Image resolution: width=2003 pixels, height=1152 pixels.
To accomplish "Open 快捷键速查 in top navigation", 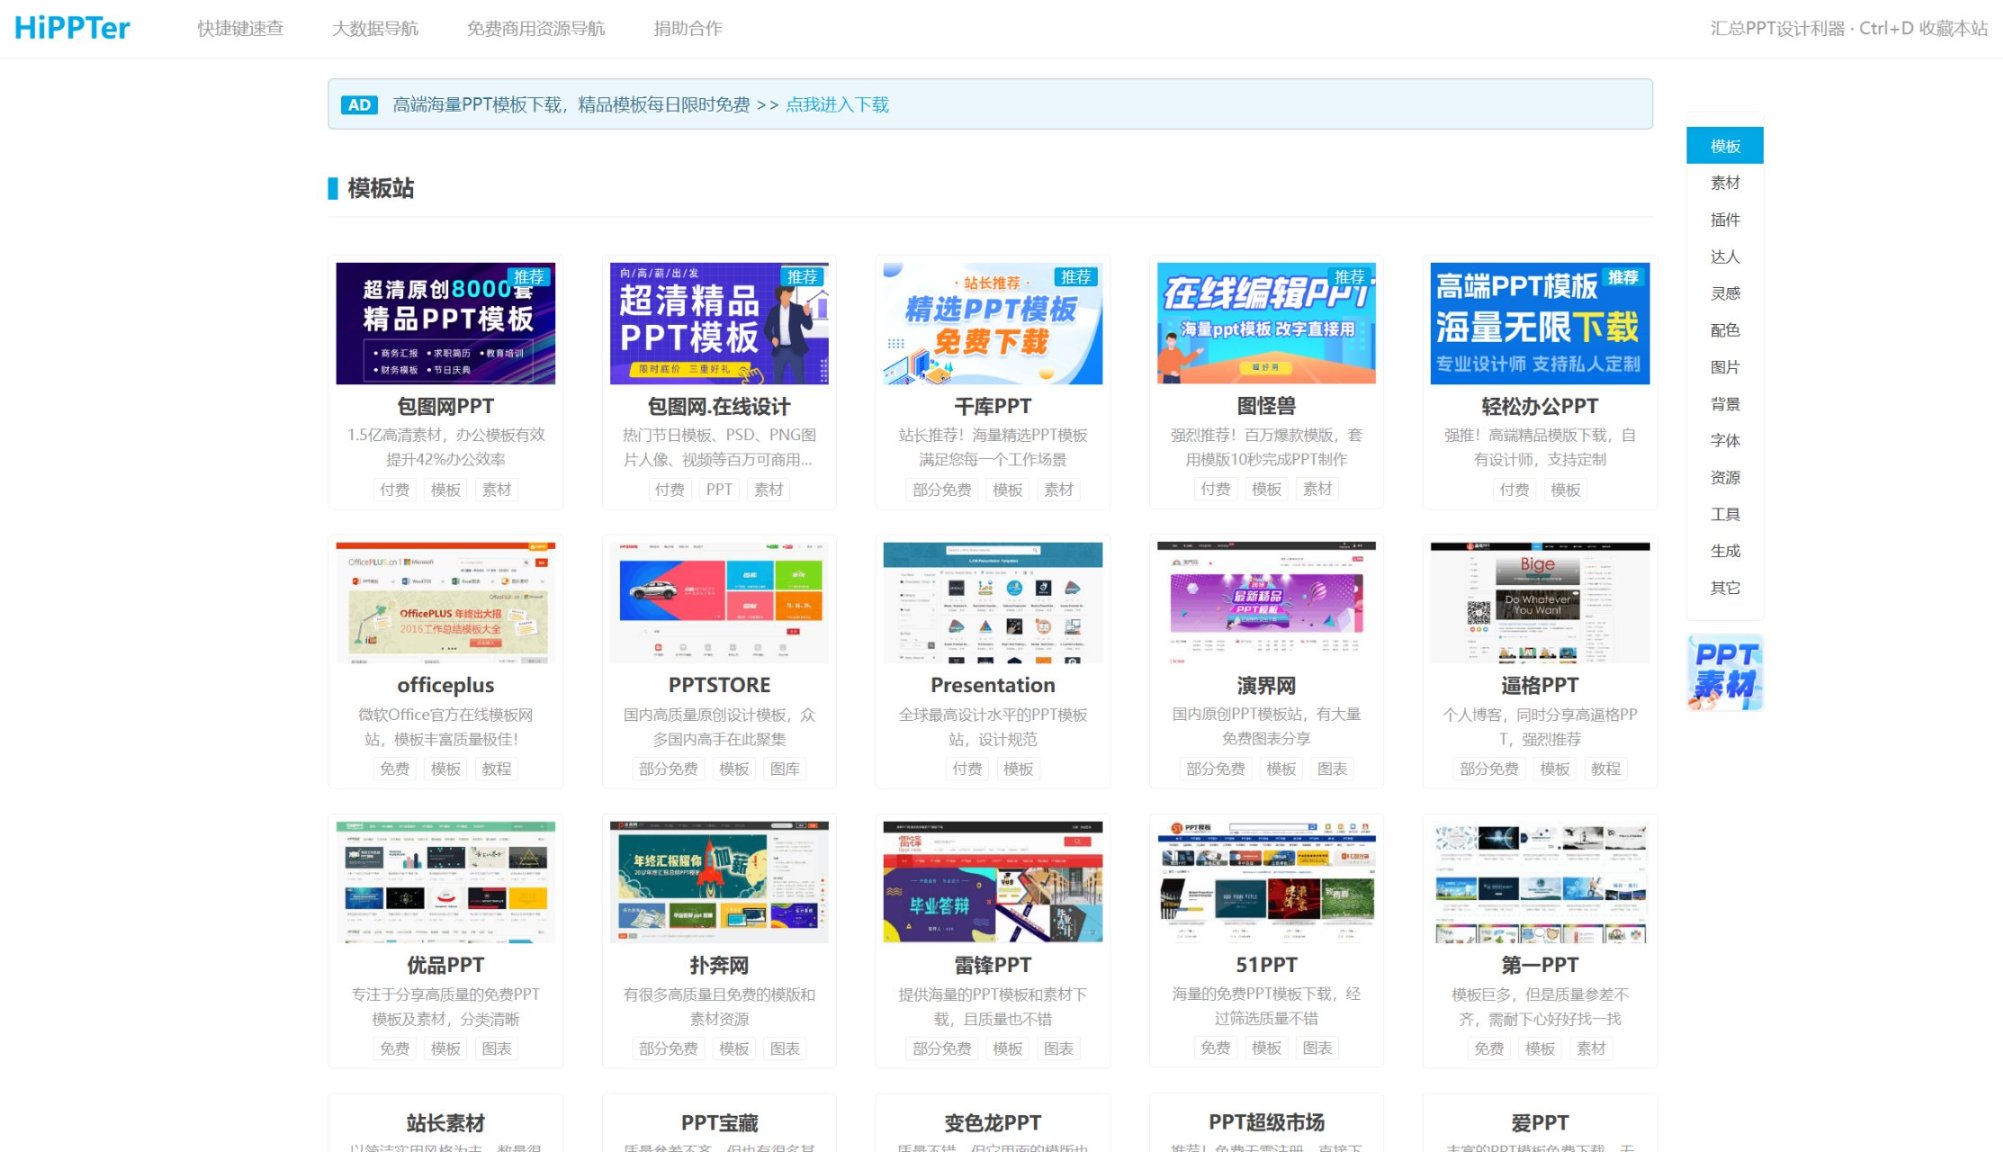I will [x=240, y=28].
